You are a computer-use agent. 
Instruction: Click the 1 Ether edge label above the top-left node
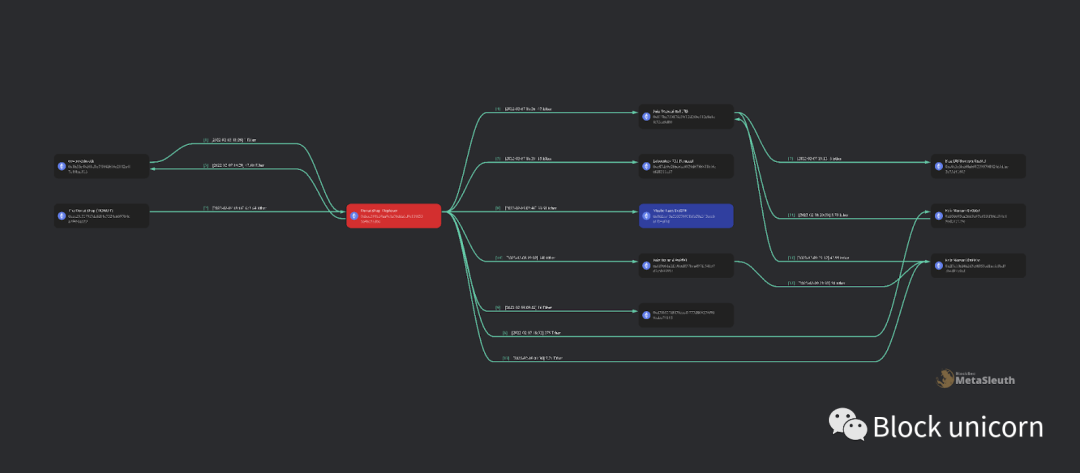[229, 140]
